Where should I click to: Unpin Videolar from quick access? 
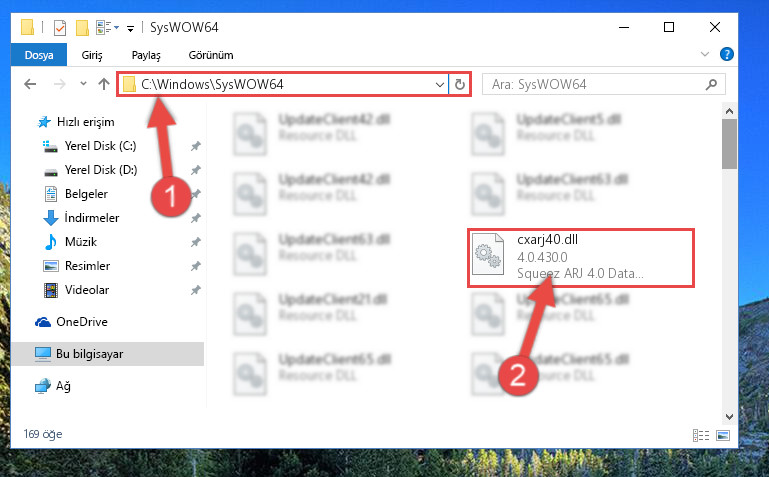click(196, 290)
